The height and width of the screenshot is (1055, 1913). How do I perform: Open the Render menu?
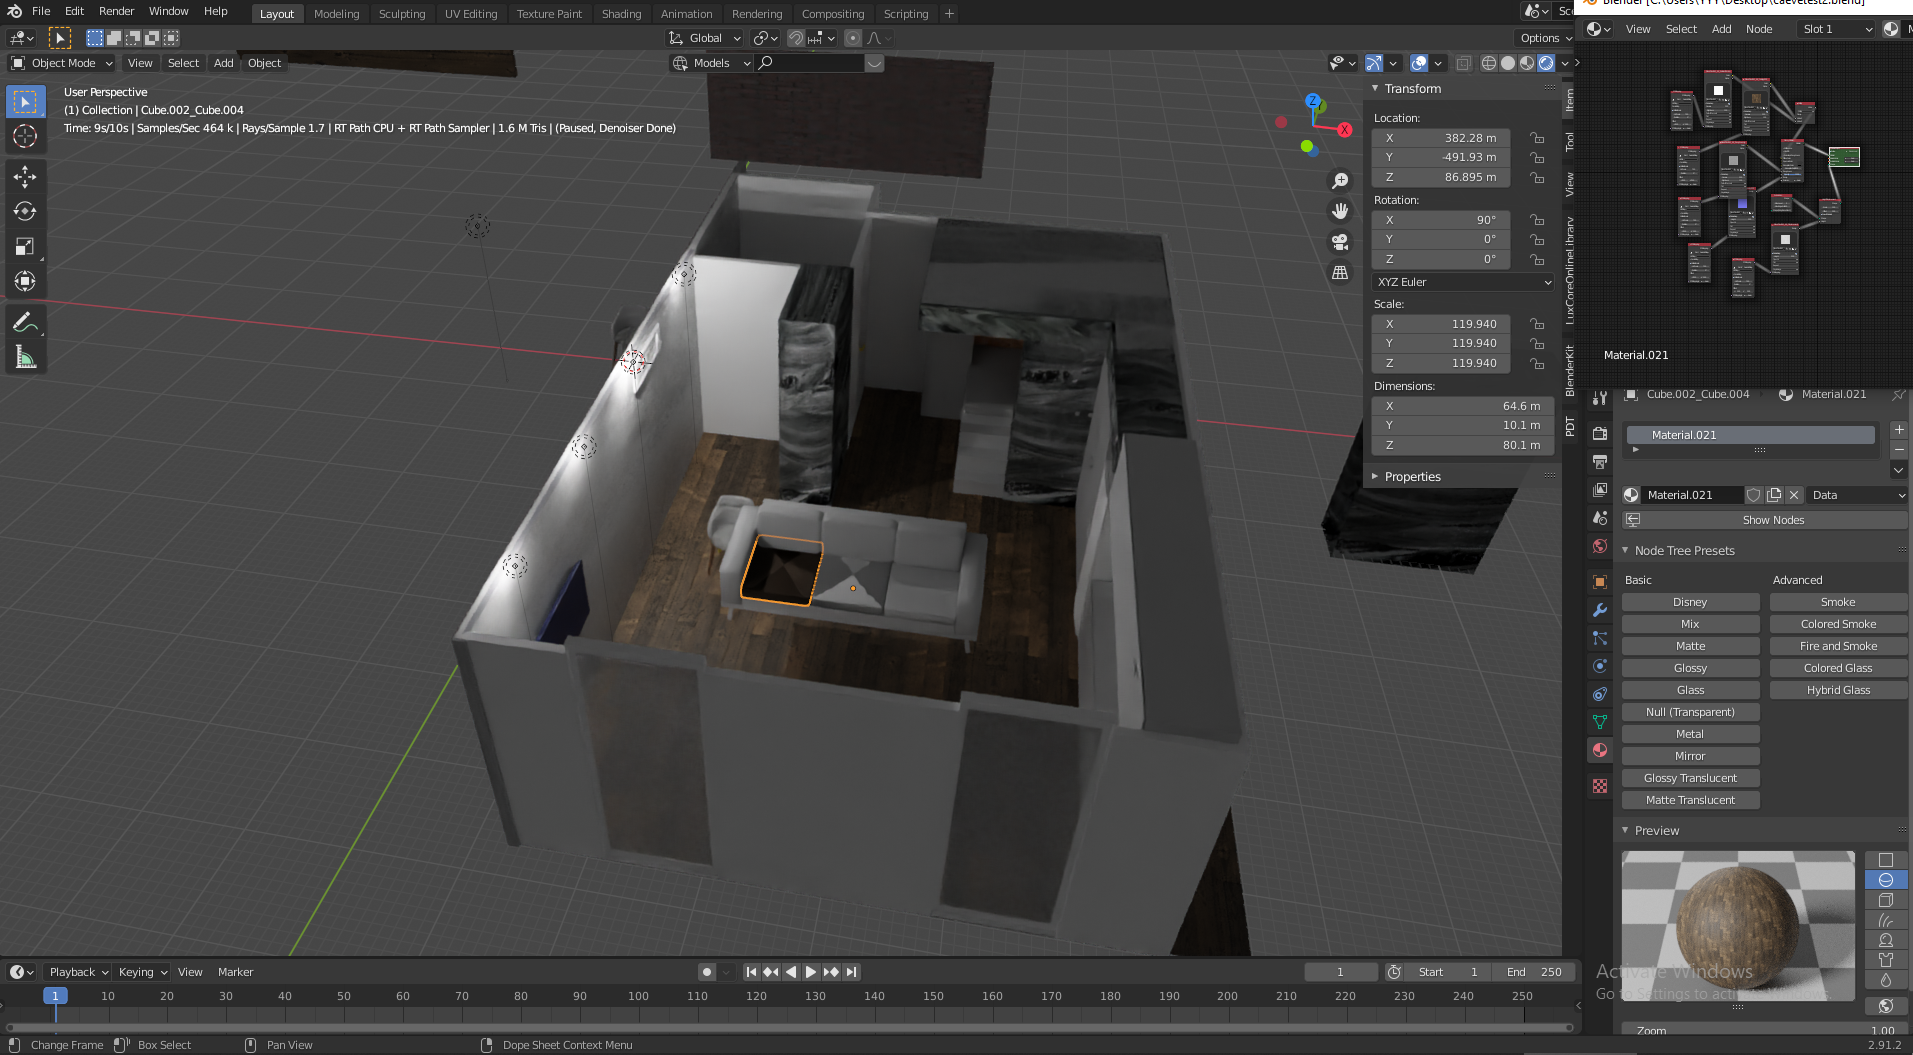[x=116, y=11]
